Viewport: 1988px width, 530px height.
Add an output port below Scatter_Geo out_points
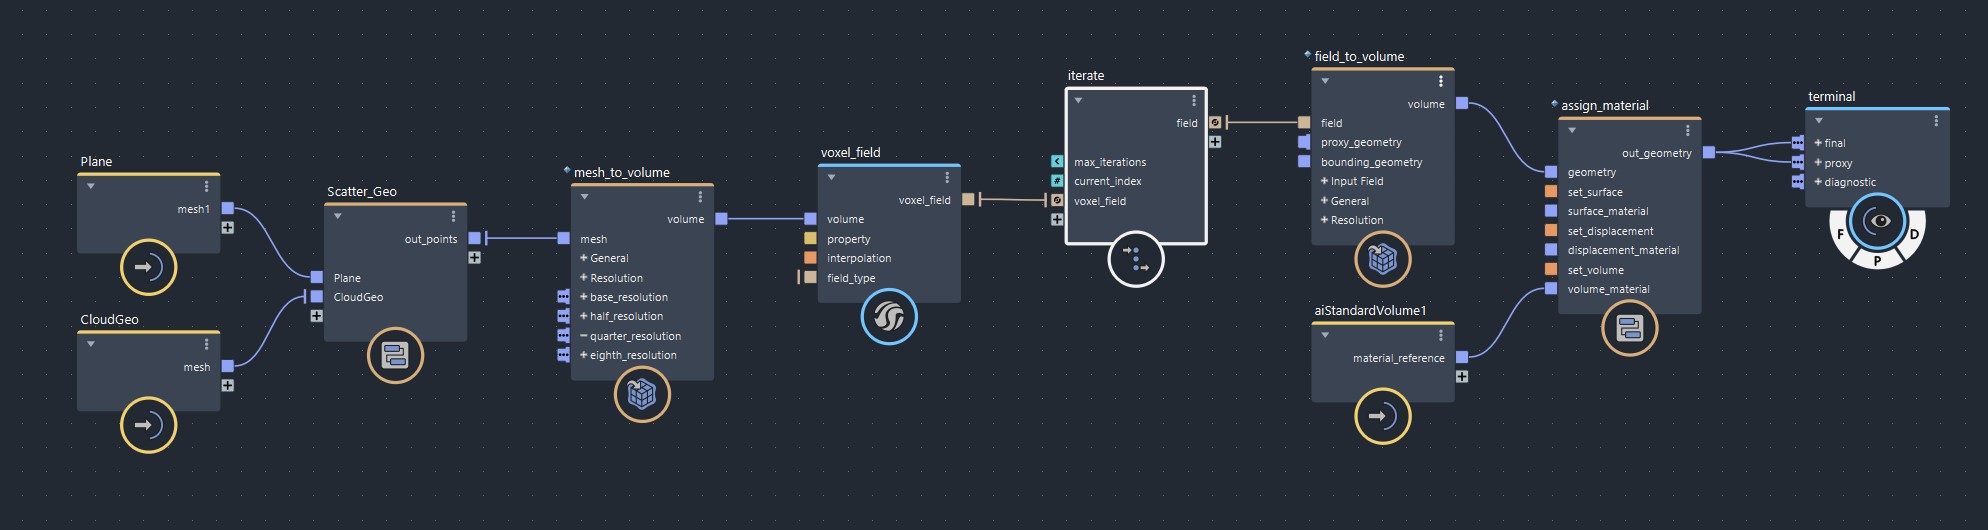pyautogui.click(x=475, y=258)
